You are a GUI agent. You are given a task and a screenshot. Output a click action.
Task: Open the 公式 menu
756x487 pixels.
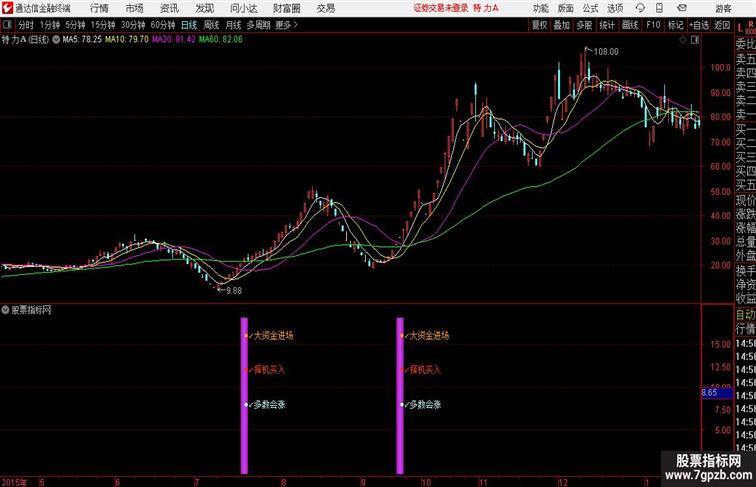(590, 8)
